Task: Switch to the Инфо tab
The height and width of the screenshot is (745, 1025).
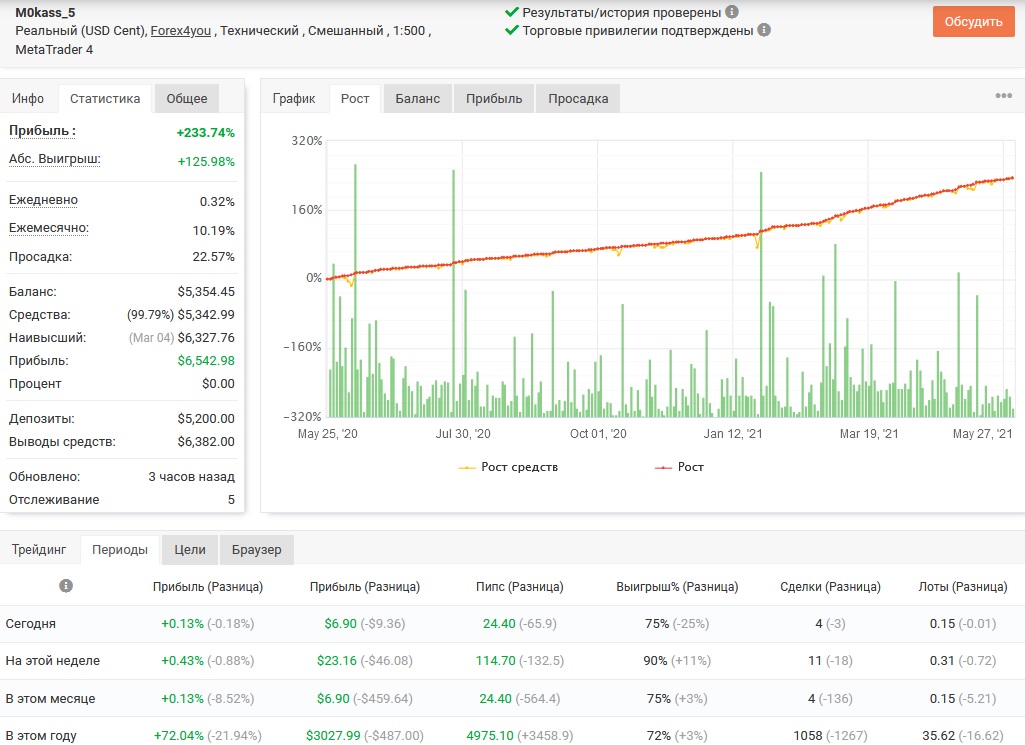Action: point(28,99)
